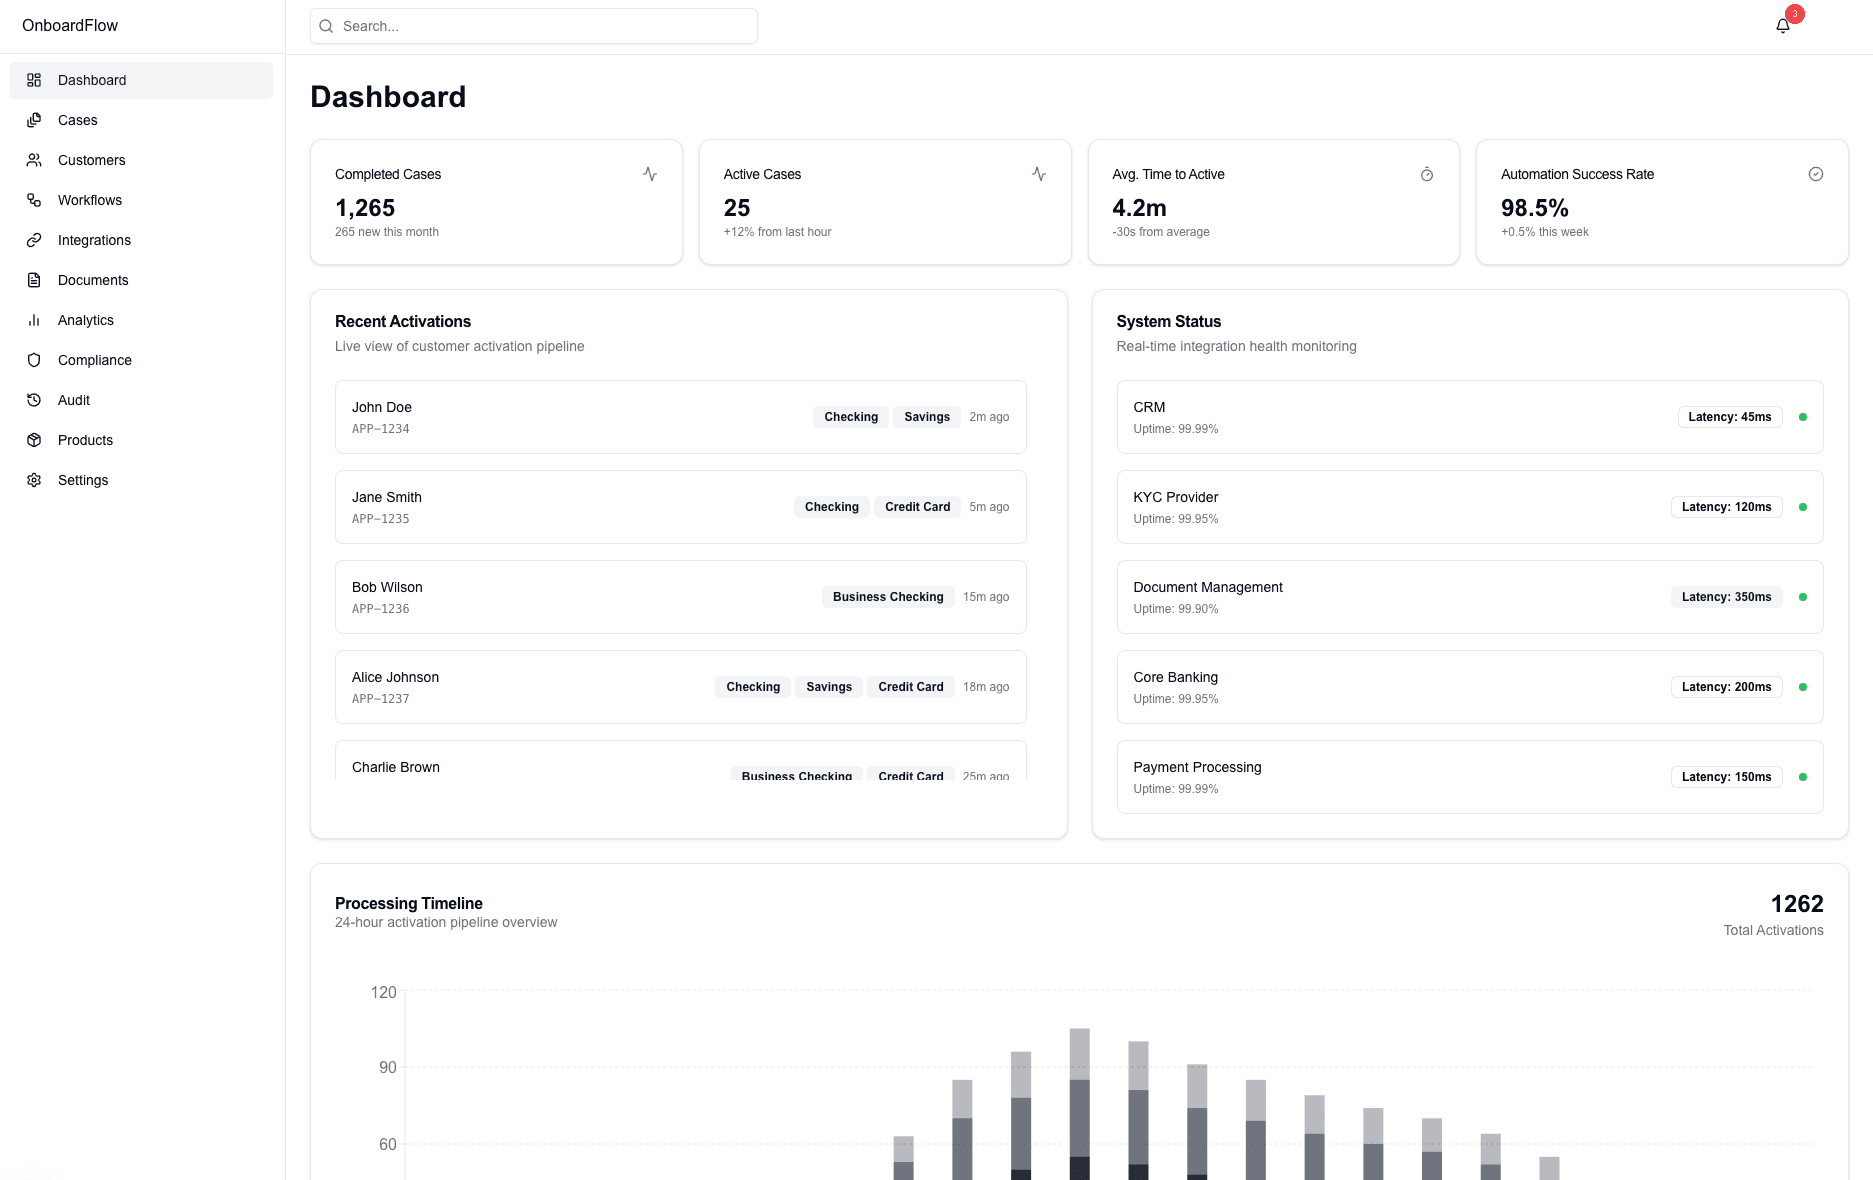Click the check circle icon on Automation card

pos(1816,174)
